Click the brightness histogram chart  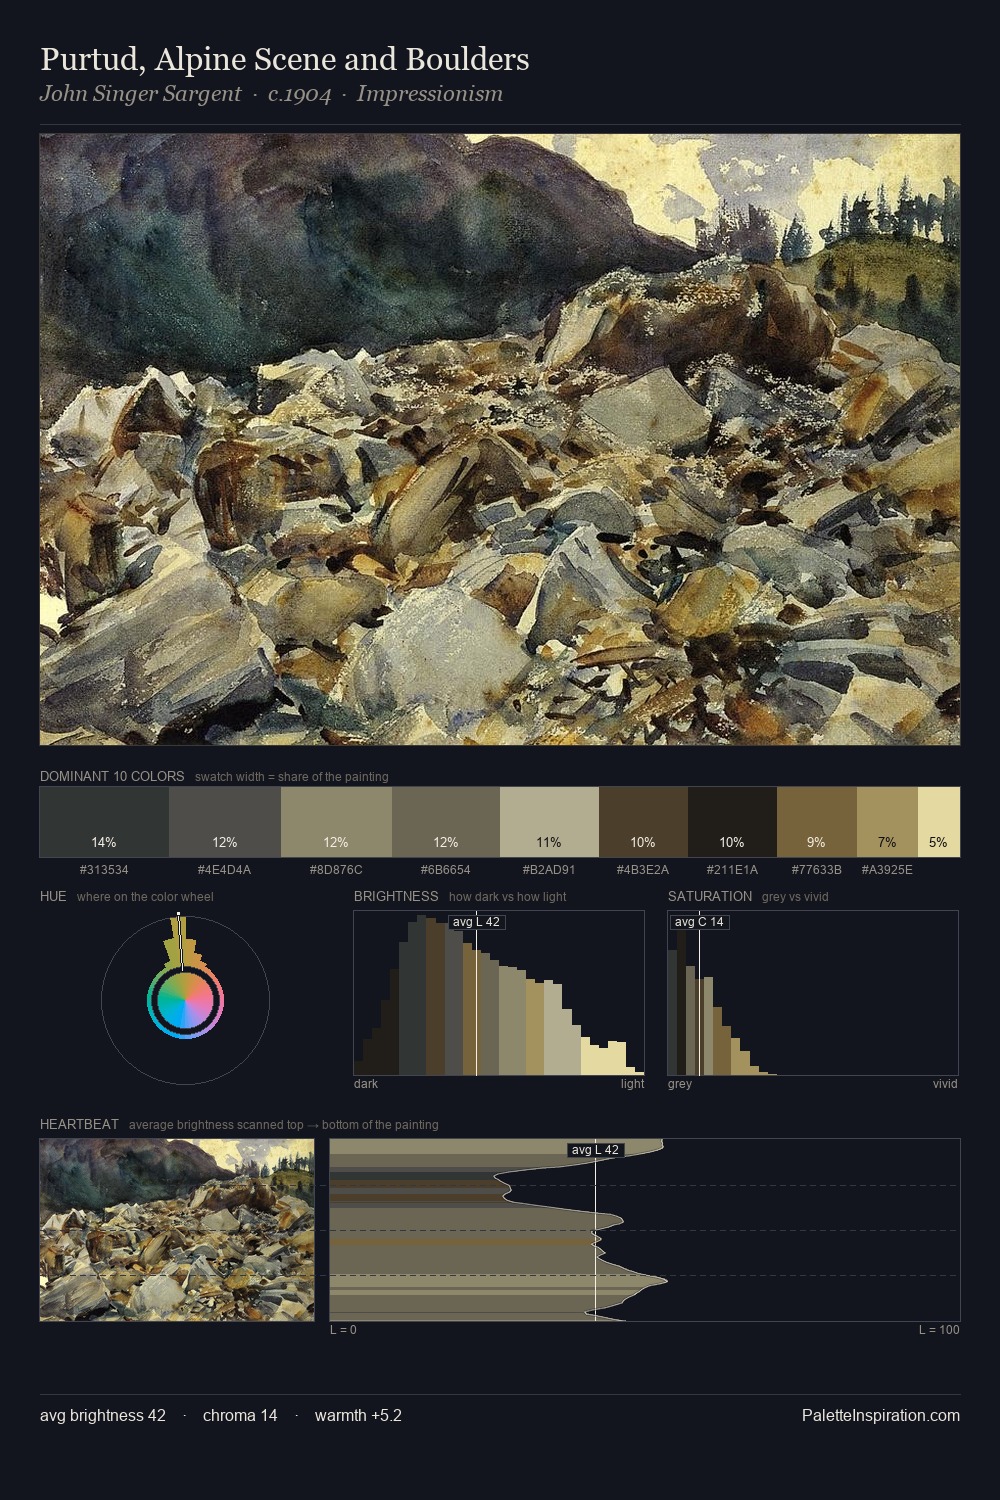499,993
